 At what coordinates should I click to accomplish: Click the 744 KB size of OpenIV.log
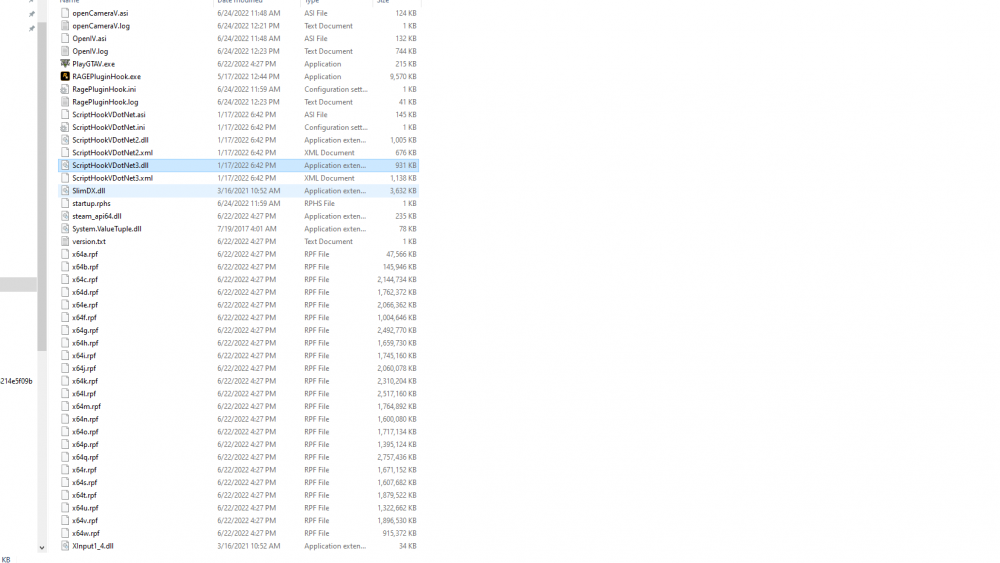click(406, 51)
